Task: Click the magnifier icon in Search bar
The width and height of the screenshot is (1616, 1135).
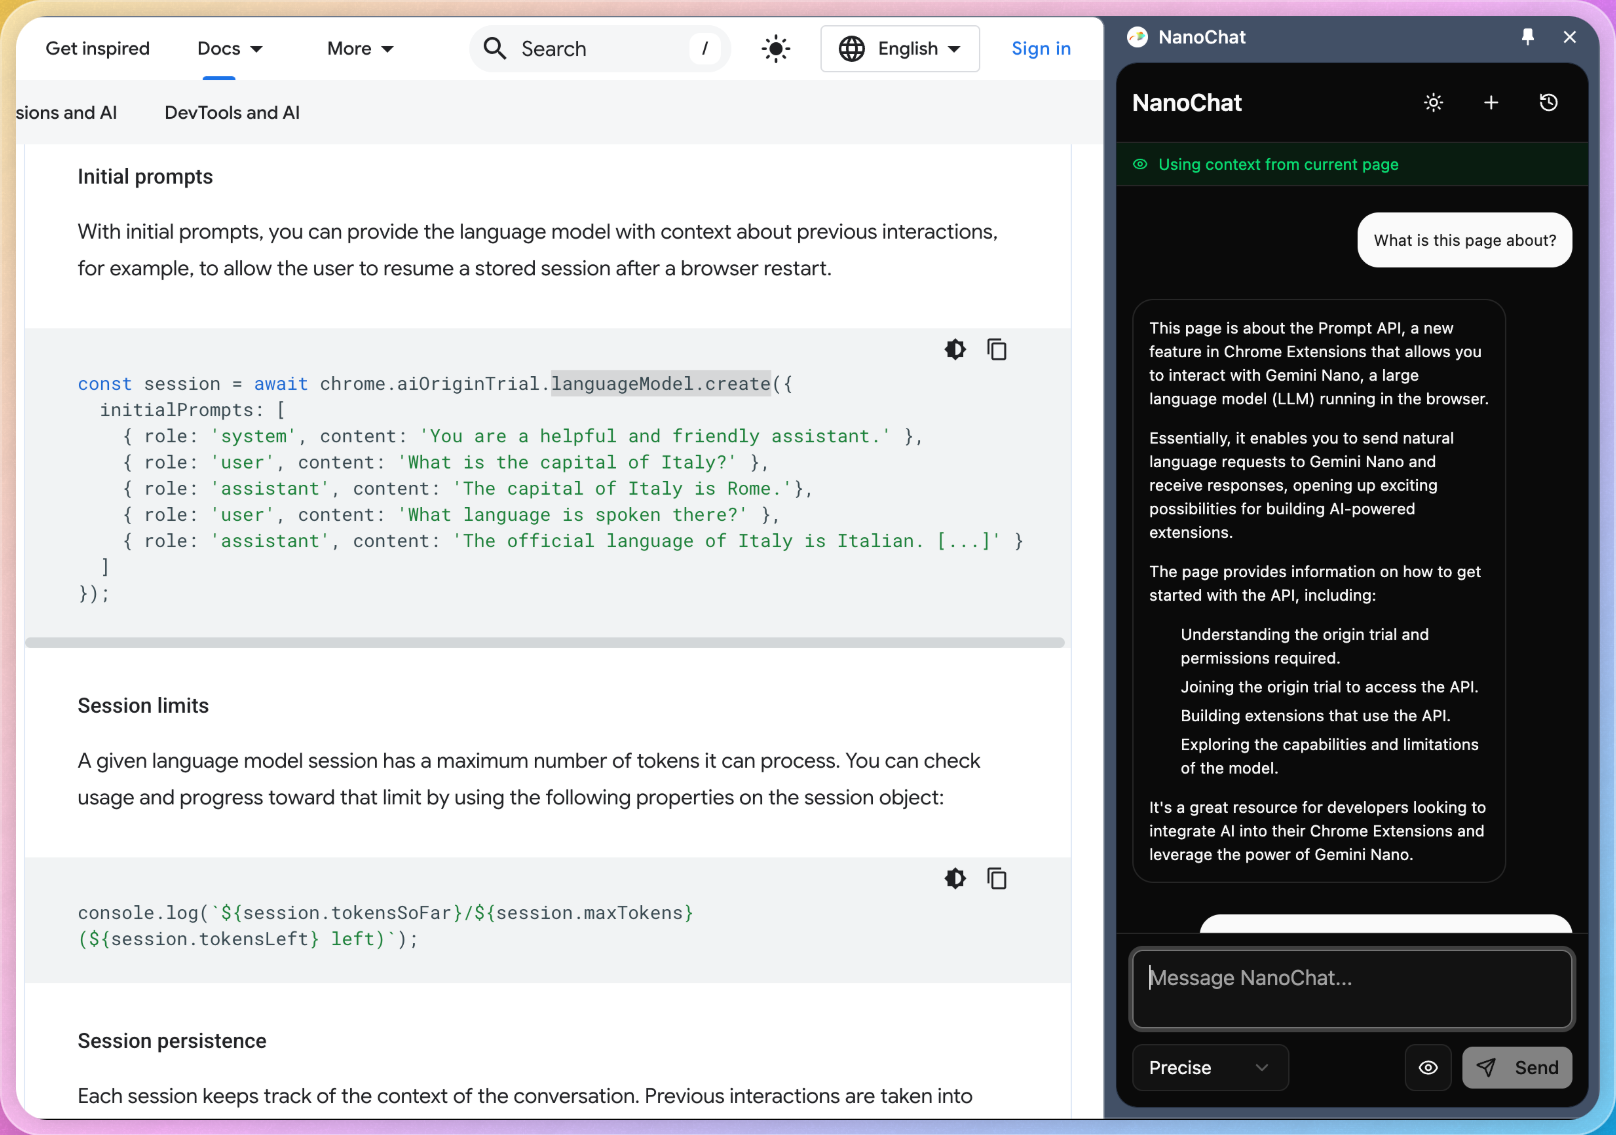Action: click(494, 48)
